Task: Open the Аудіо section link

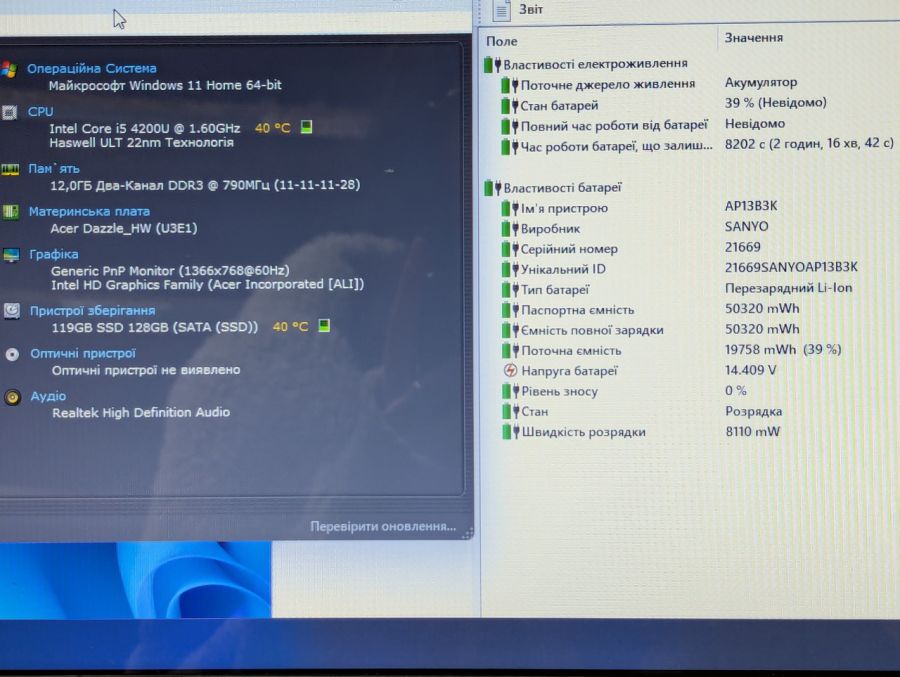Action: tap(48, 396)
